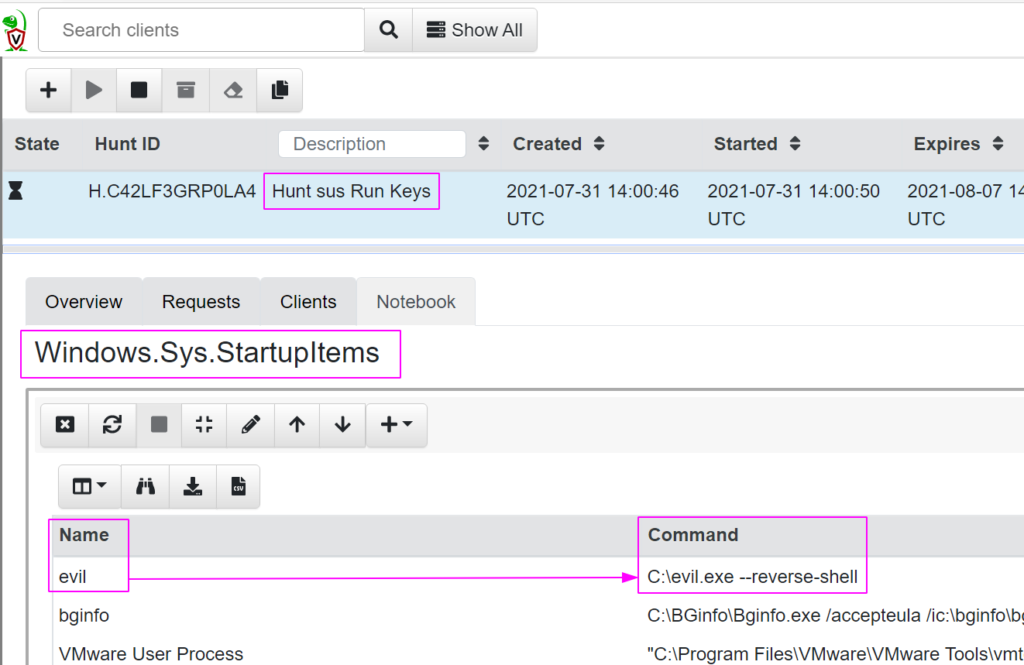Edit the notebook cell with the pencil icon
The image size is (1024, 665).
[251, 424]
